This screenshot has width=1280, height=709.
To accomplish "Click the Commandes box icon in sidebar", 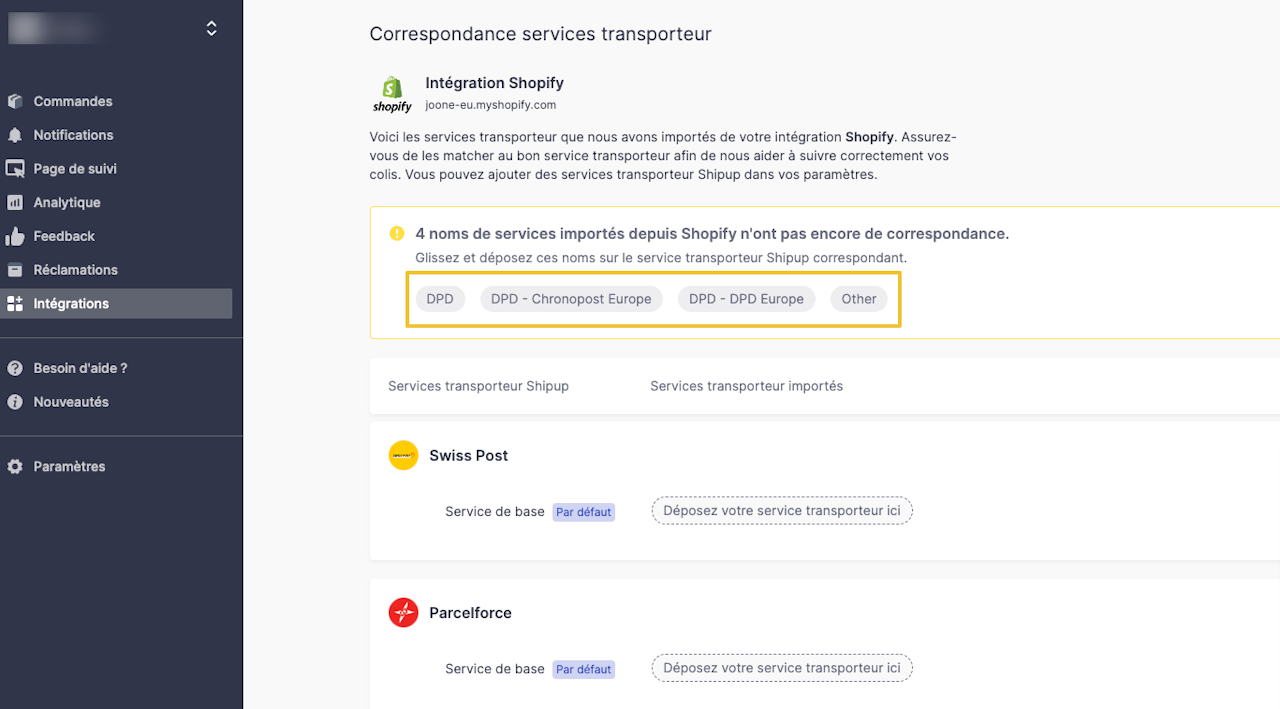I will coord(15,101).
